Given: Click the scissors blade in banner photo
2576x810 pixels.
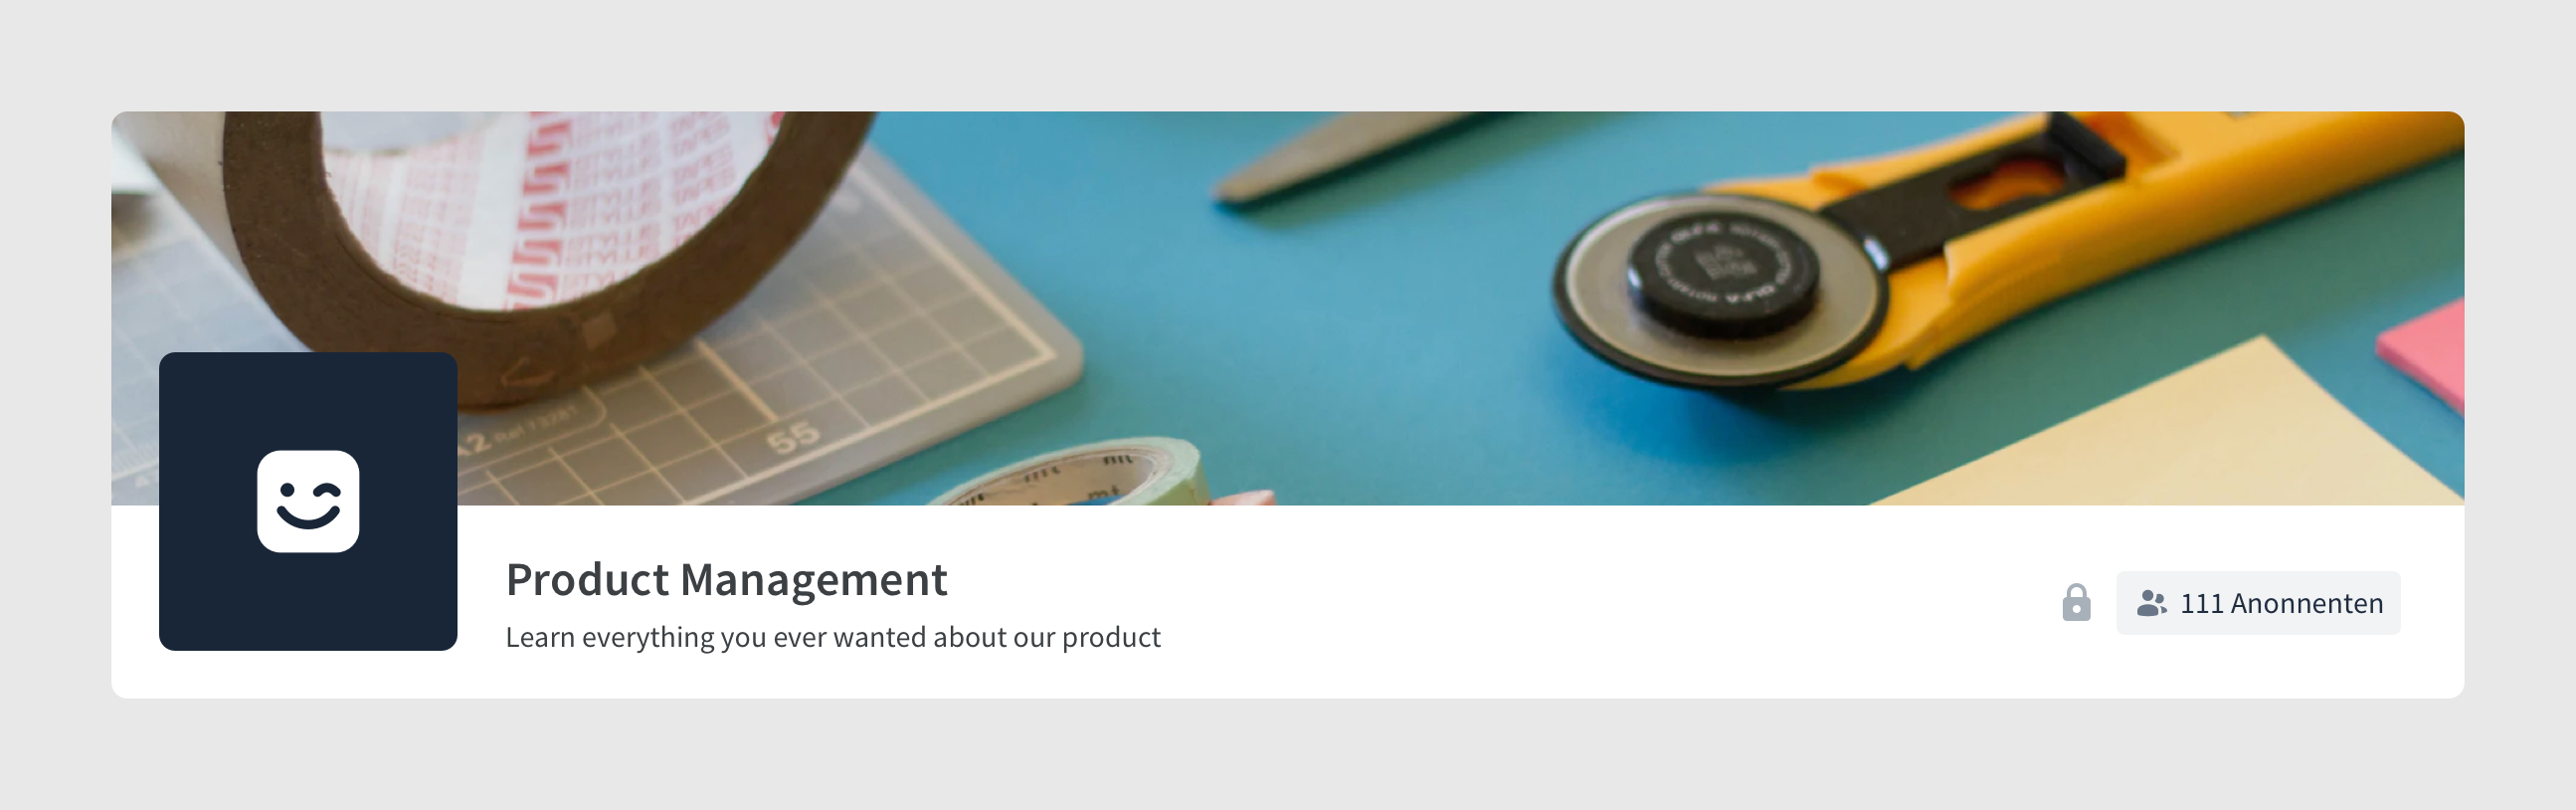Looking at the screenshot, I should [x=1350, y=152].
